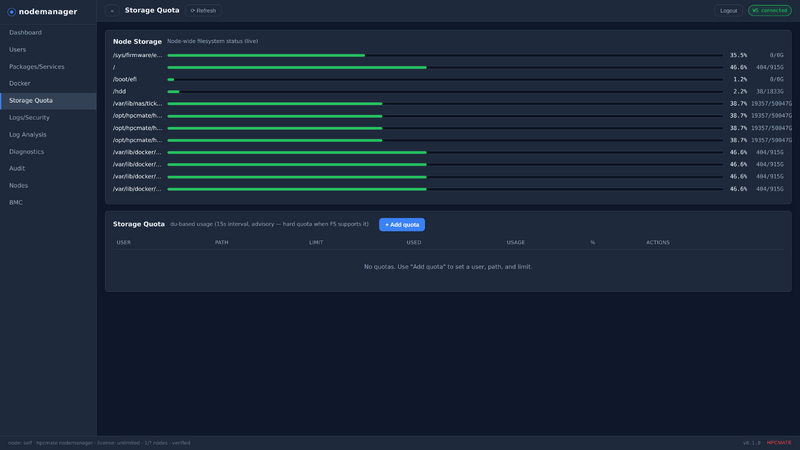Select the Storage Quota sidebar item
The width and height of the screenshot is (800, 450).
[x=48, y=101]
